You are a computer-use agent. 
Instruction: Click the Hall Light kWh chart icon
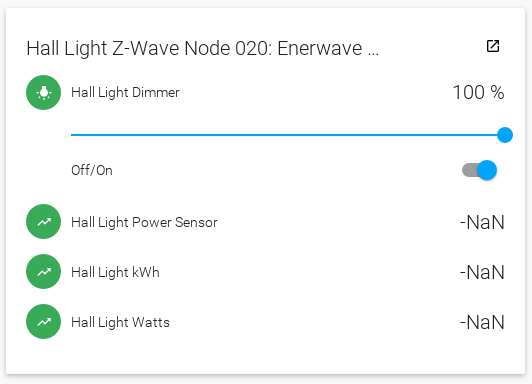(x=43, y=271)
